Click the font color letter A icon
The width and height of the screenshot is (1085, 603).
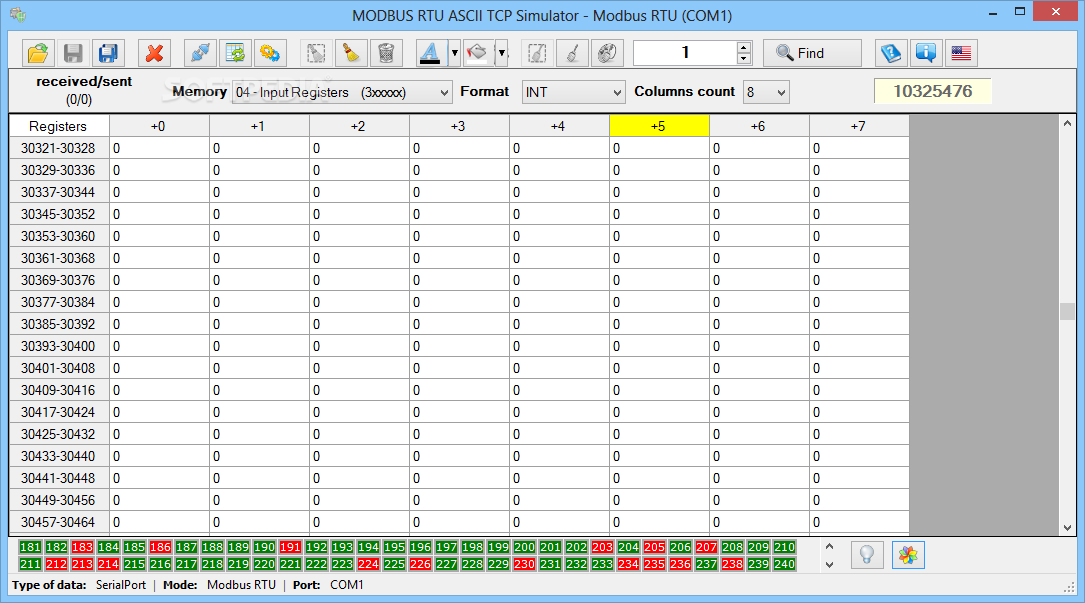(x=430, y=53)
